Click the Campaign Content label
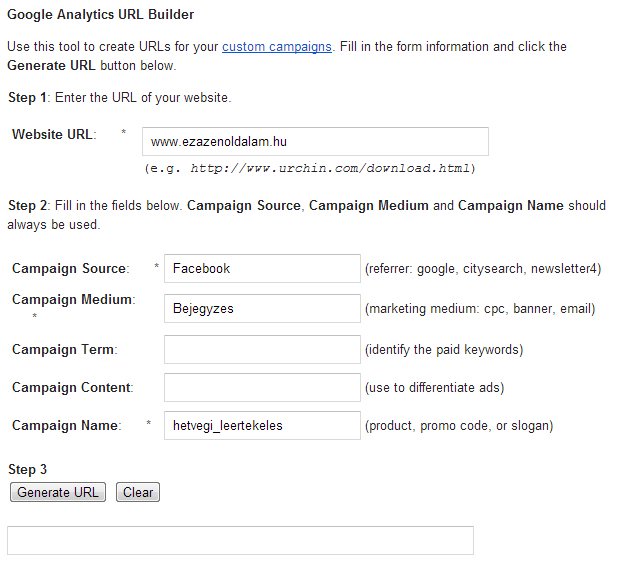The width and height of the screenshot is (625, 564). 72,387
